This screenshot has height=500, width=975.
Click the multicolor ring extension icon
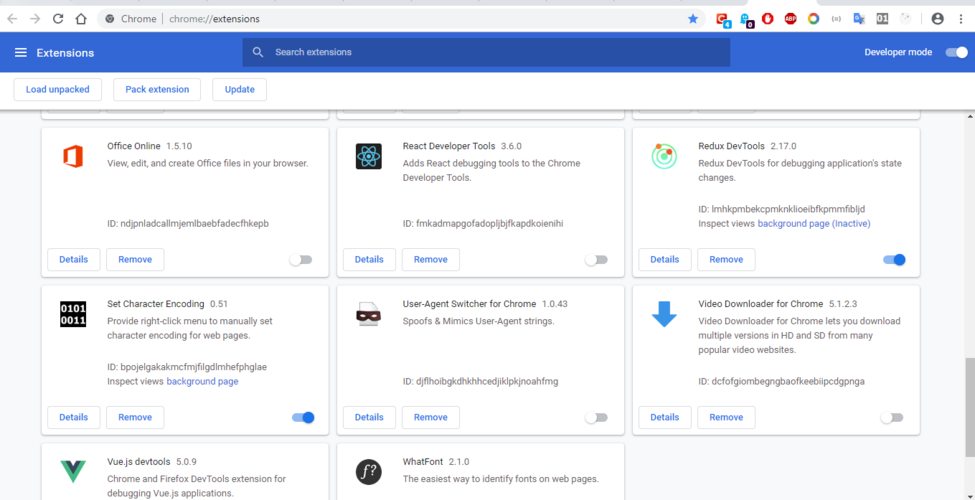[x=813, y=19]
